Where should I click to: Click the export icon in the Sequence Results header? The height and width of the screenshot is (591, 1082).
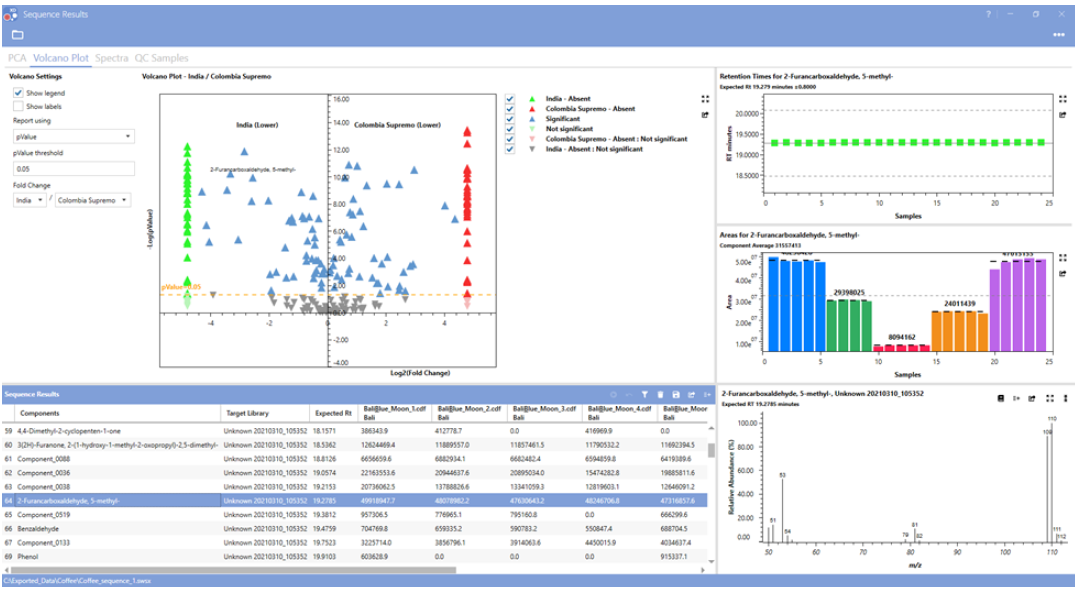691,395
